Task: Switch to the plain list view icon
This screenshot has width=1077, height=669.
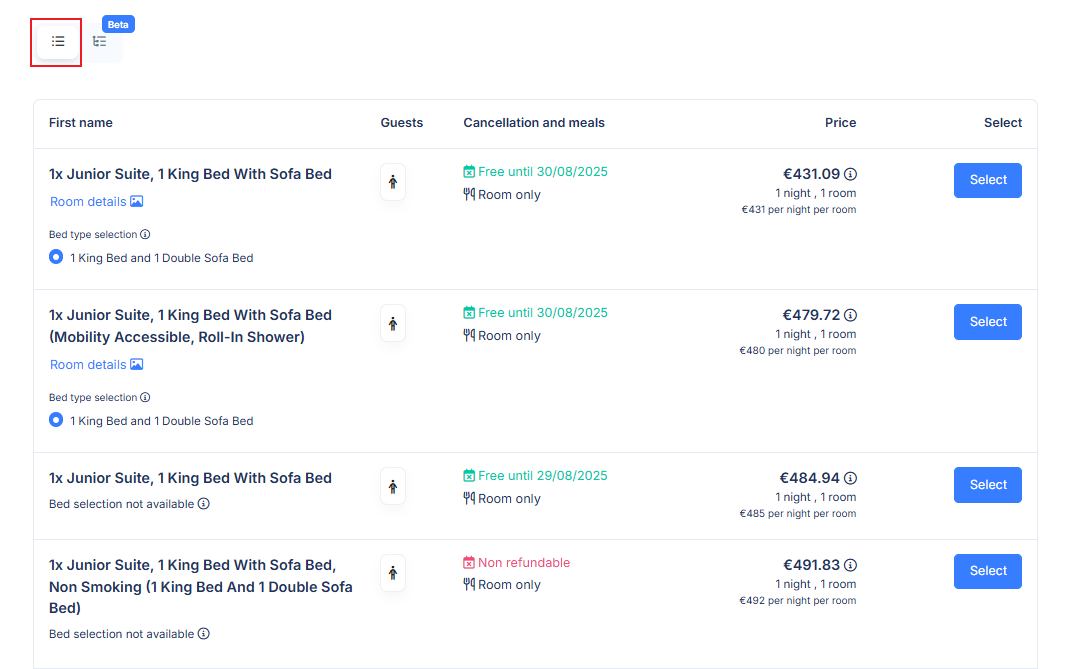Action: (58, 41)
